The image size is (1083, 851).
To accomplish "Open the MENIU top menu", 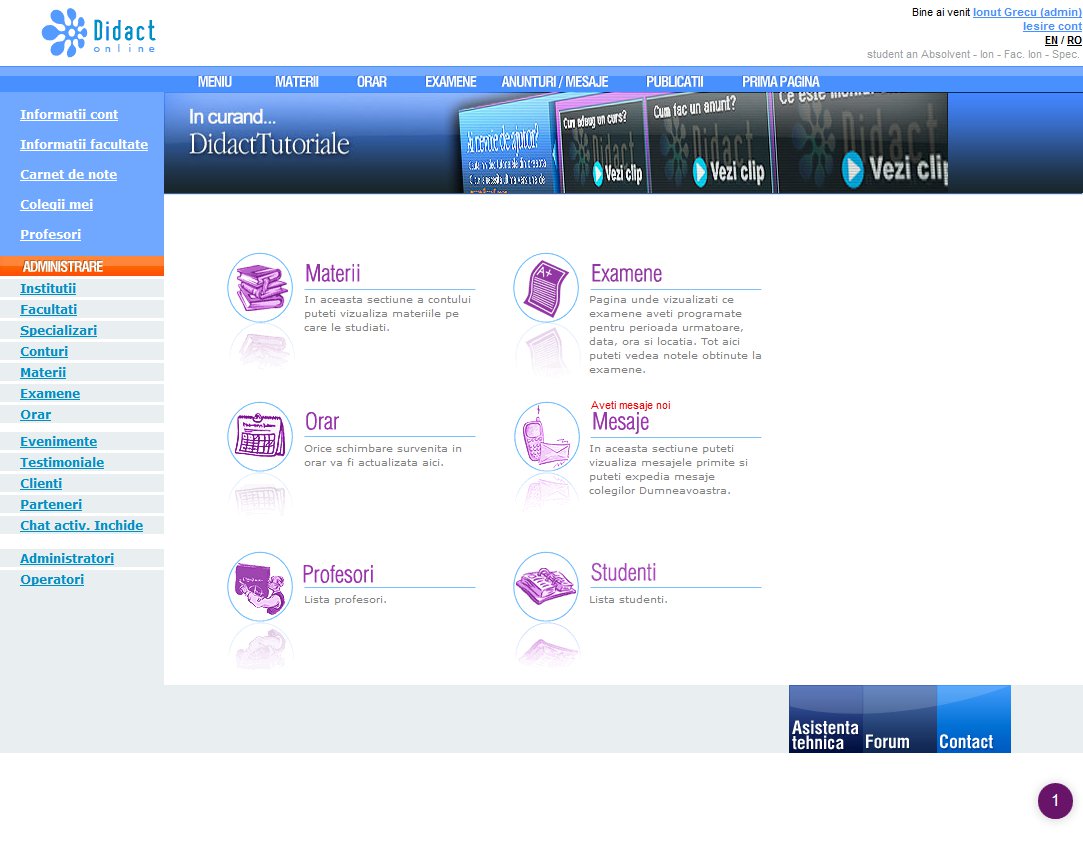I will click(x=215, y=82).
